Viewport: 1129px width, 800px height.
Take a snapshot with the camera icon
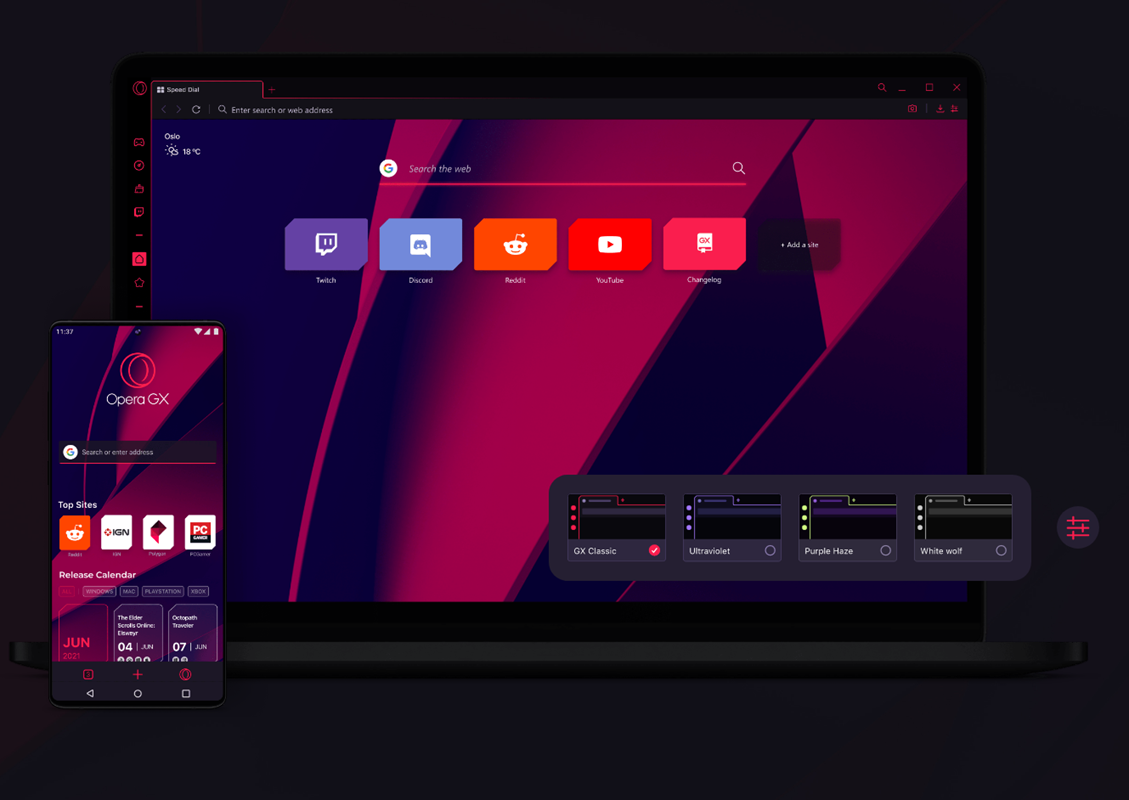click(x=912, y=109)
